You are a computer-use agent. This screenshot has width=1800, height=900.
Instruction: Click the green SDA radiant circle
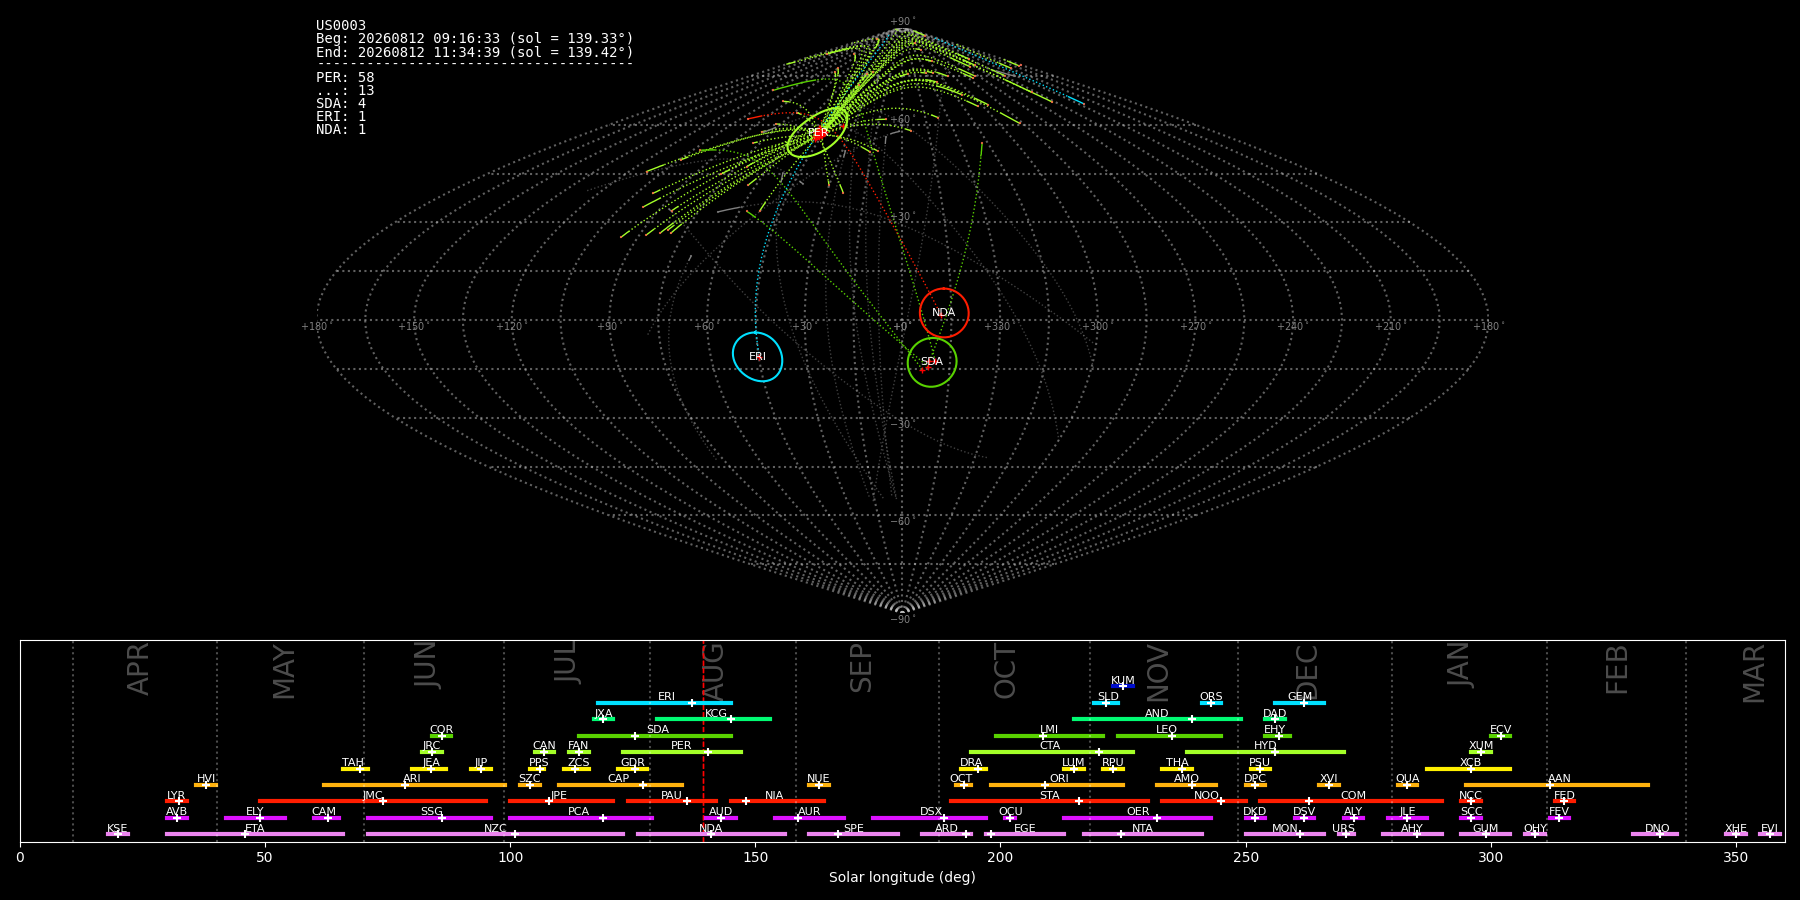(x=932, y=362)
